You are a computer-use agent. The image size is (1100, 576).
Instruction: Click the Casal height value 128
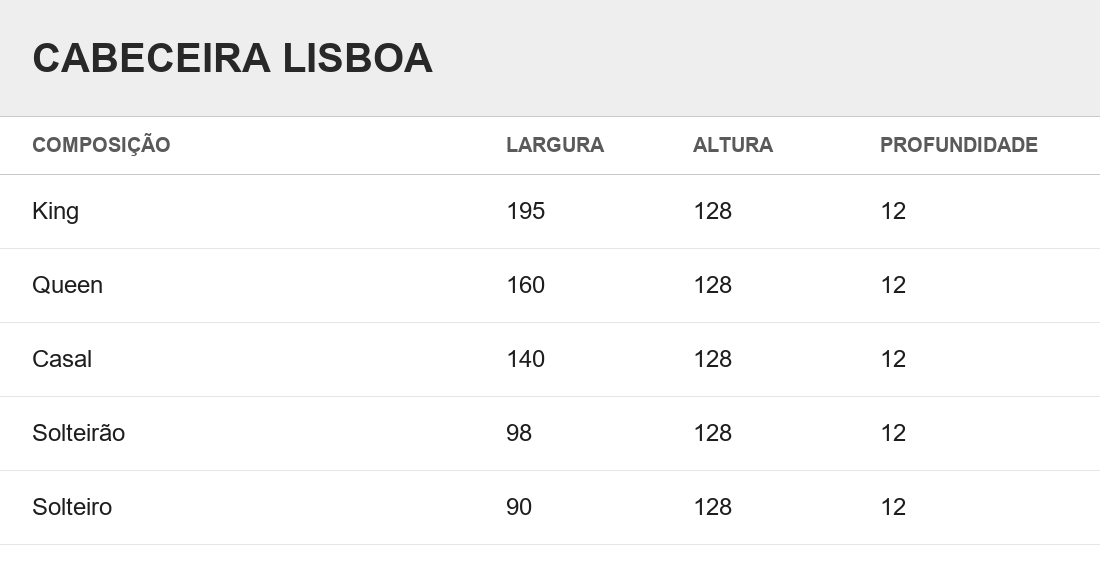tap(713, 359)
